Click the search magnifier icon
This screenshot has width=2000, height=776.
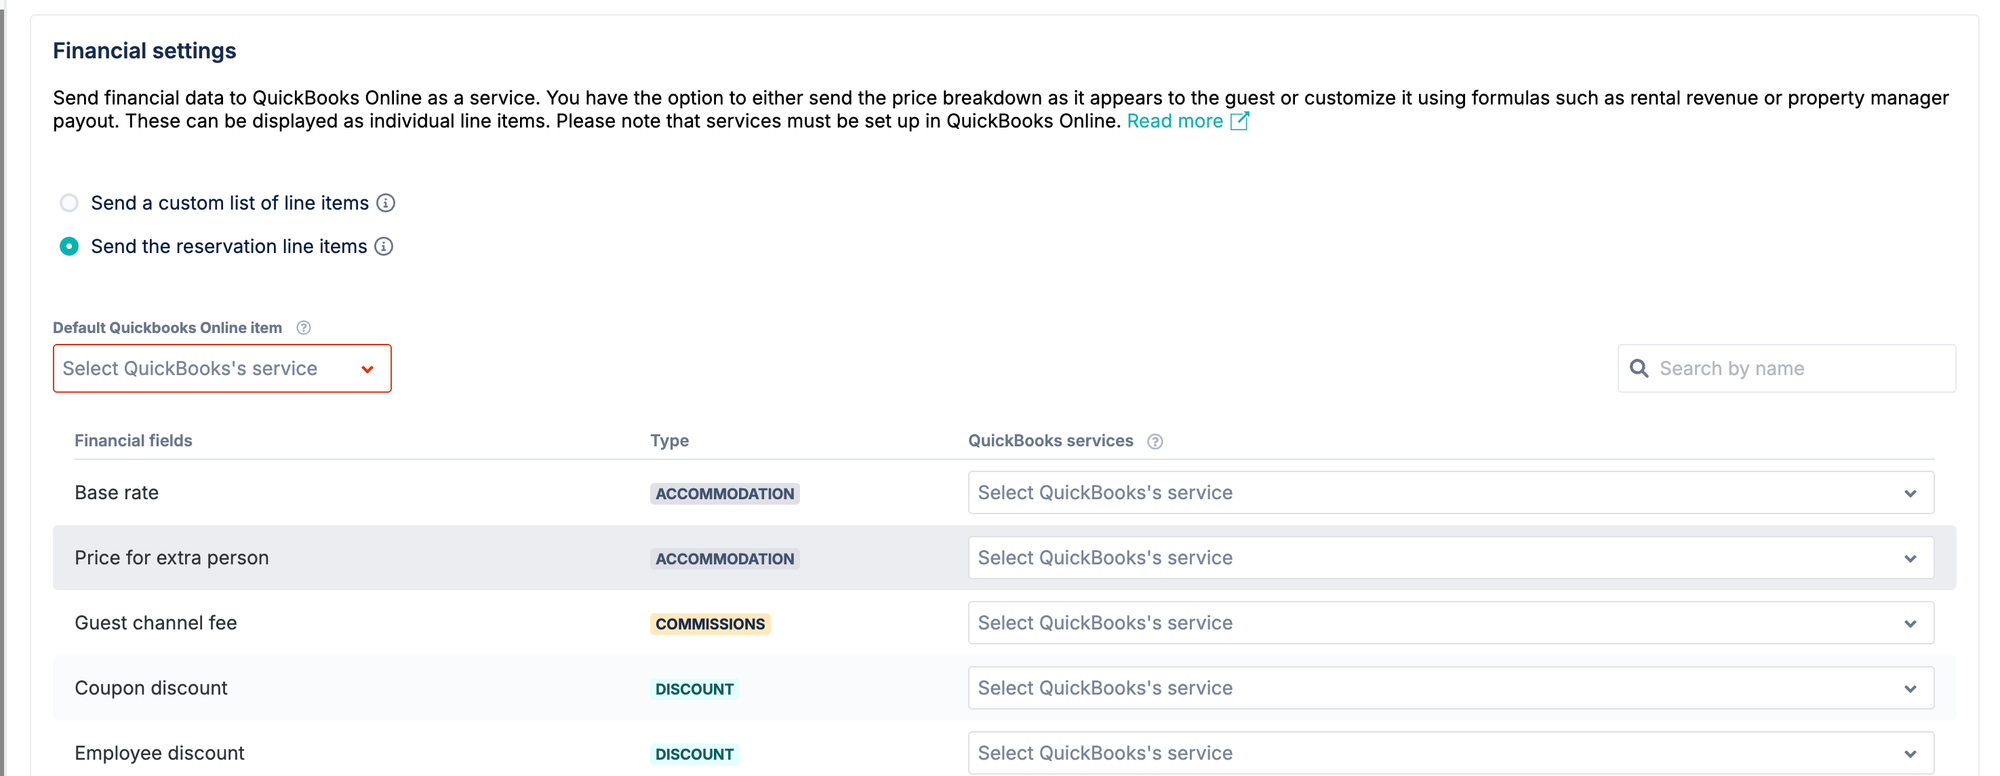(1639, 368)
